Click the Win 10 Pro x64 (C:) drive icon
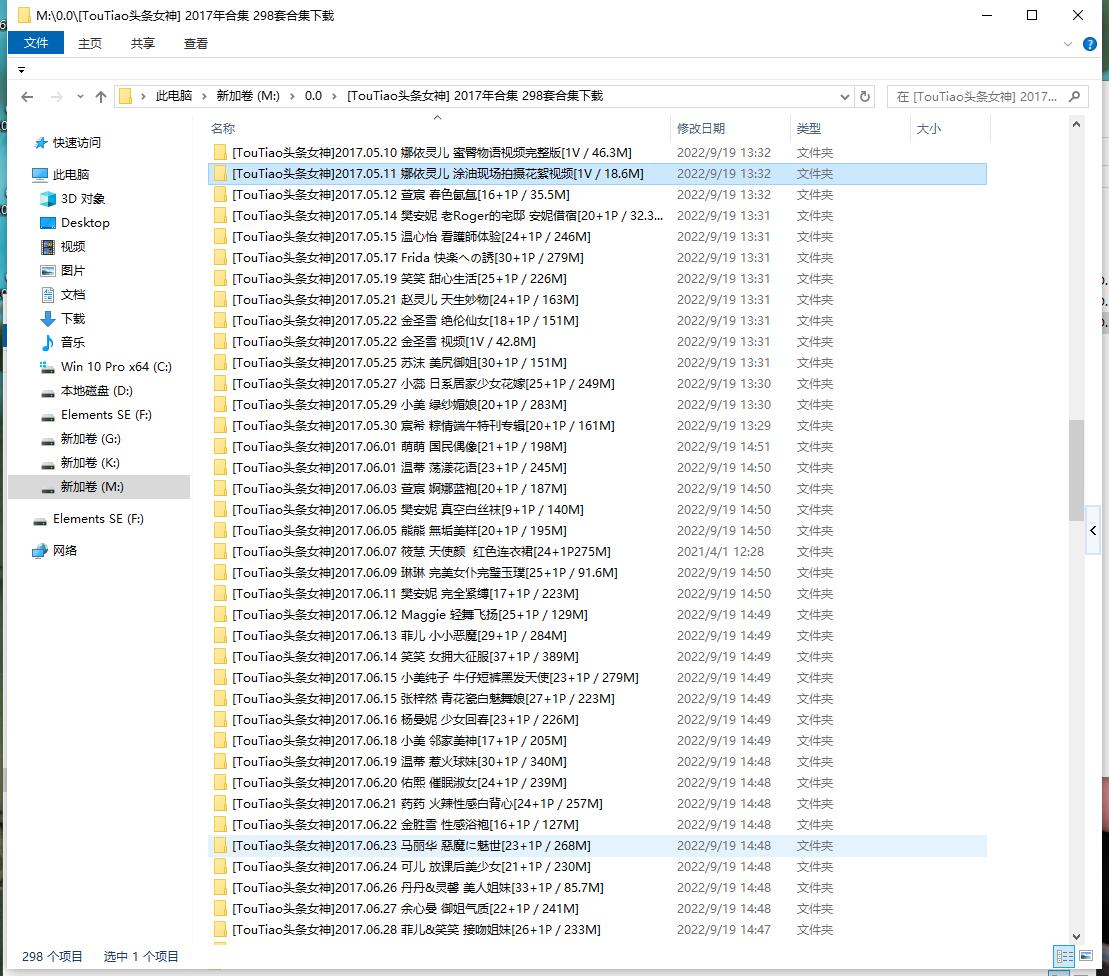The height and width of the screenshot is (976, 1109). [48, 367]
